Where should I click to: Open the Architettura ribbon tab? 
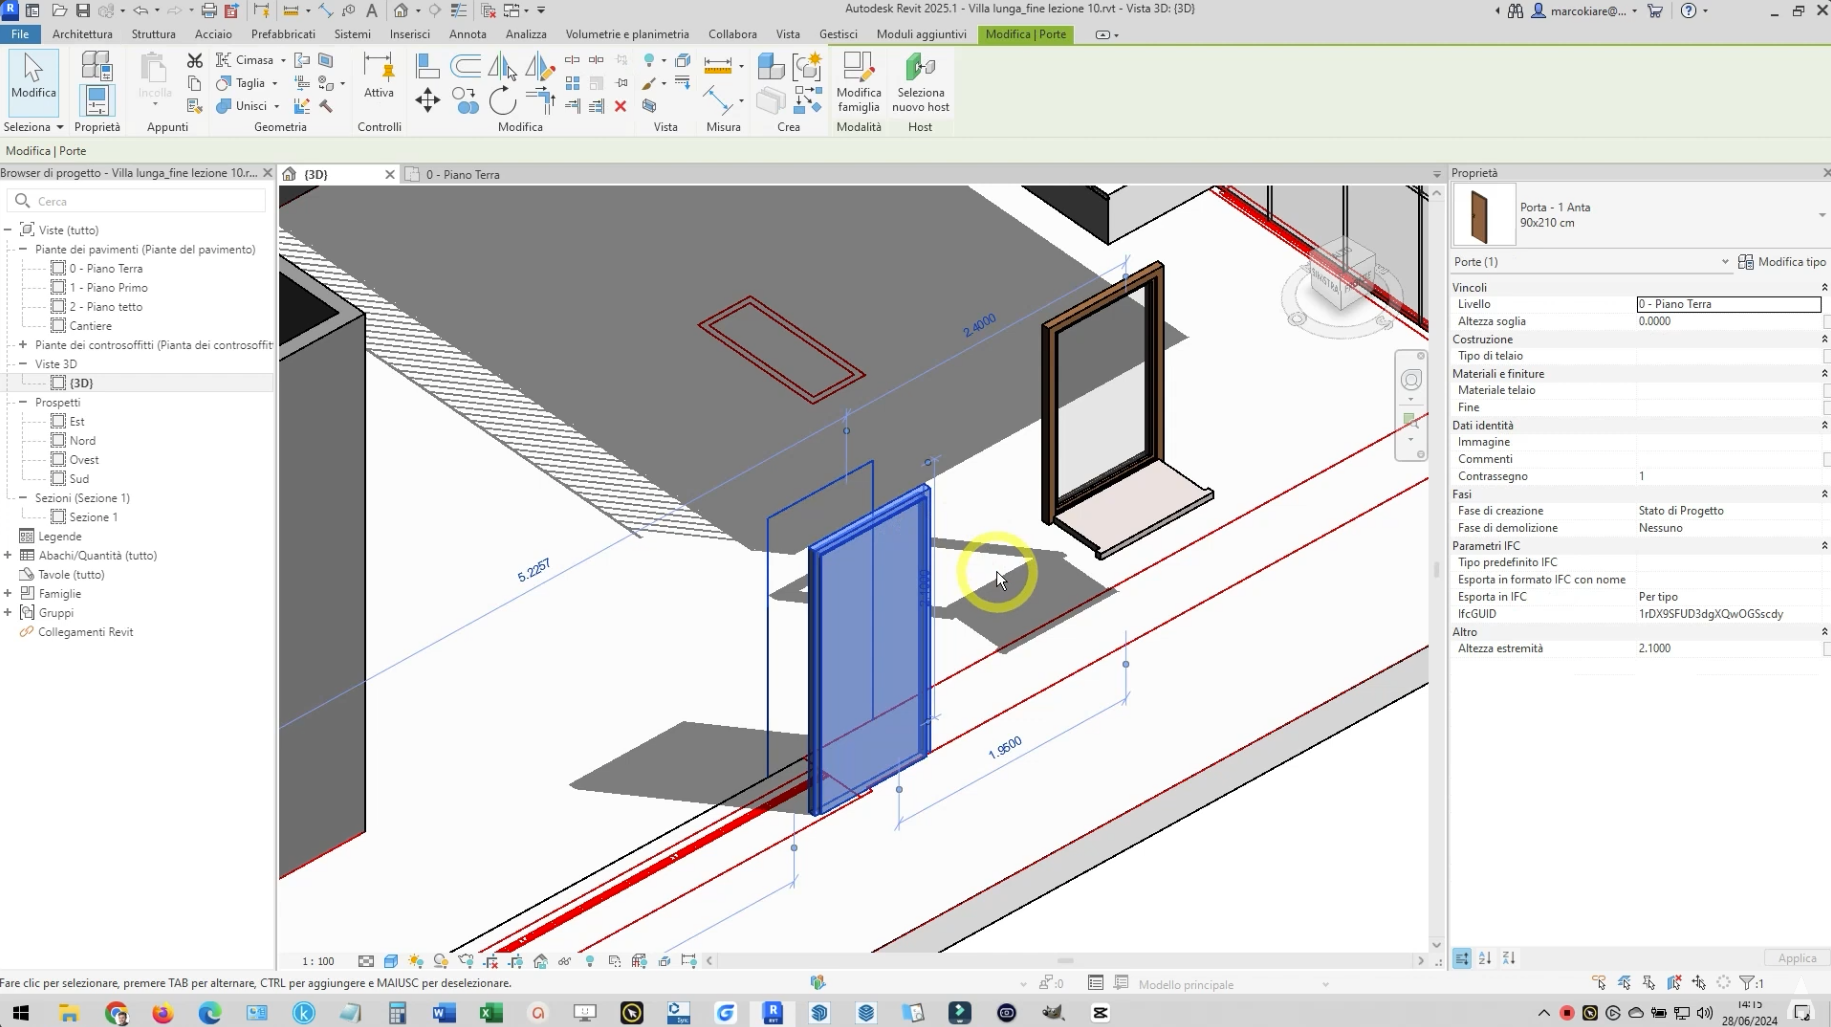82,34
